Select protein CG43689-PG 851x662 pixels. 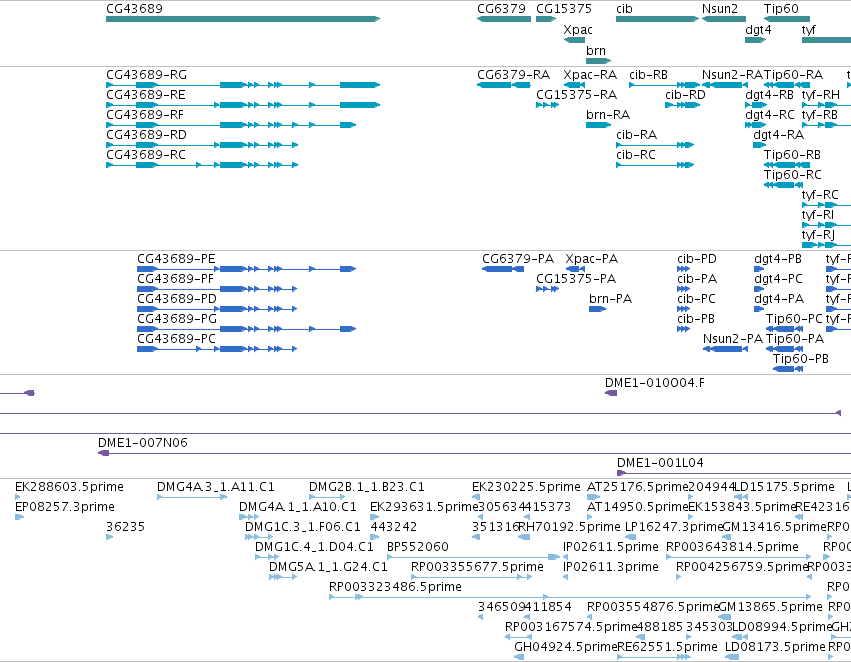tap(246, 329)
